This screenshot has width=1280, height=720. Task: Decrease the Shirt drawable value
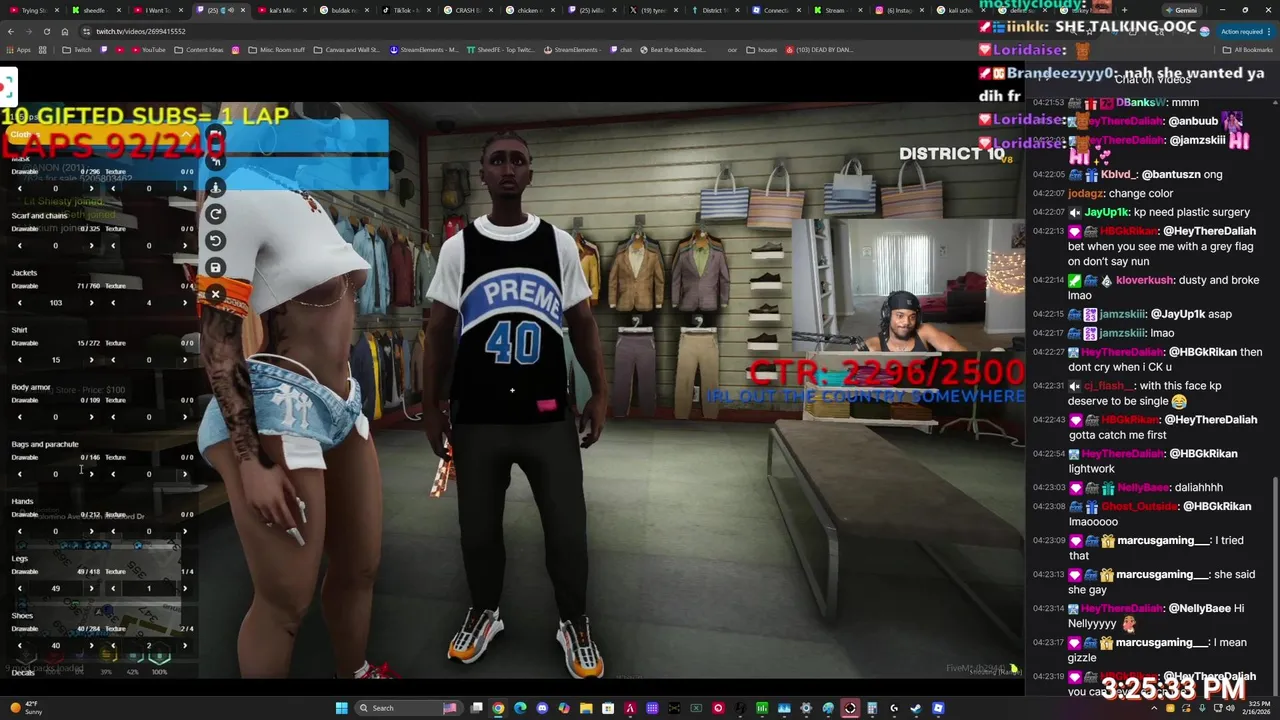coord(19,359)
